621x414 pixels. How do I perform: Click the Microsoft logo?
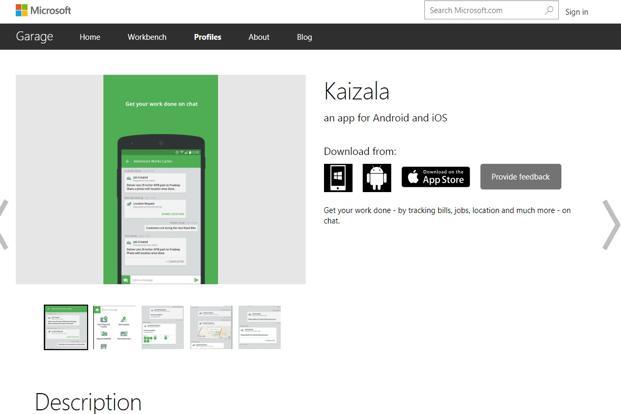(43, 10)
